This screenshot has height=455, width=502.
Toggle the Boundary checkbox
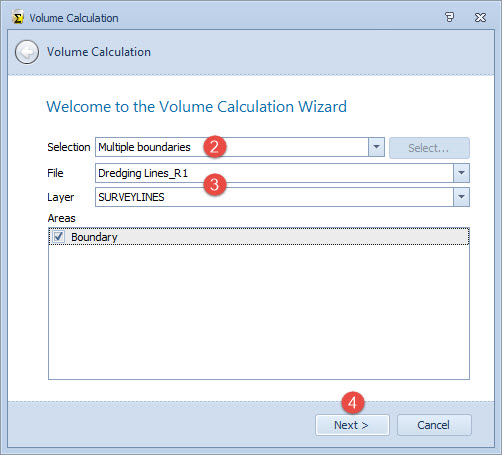[x=59, y=237]
